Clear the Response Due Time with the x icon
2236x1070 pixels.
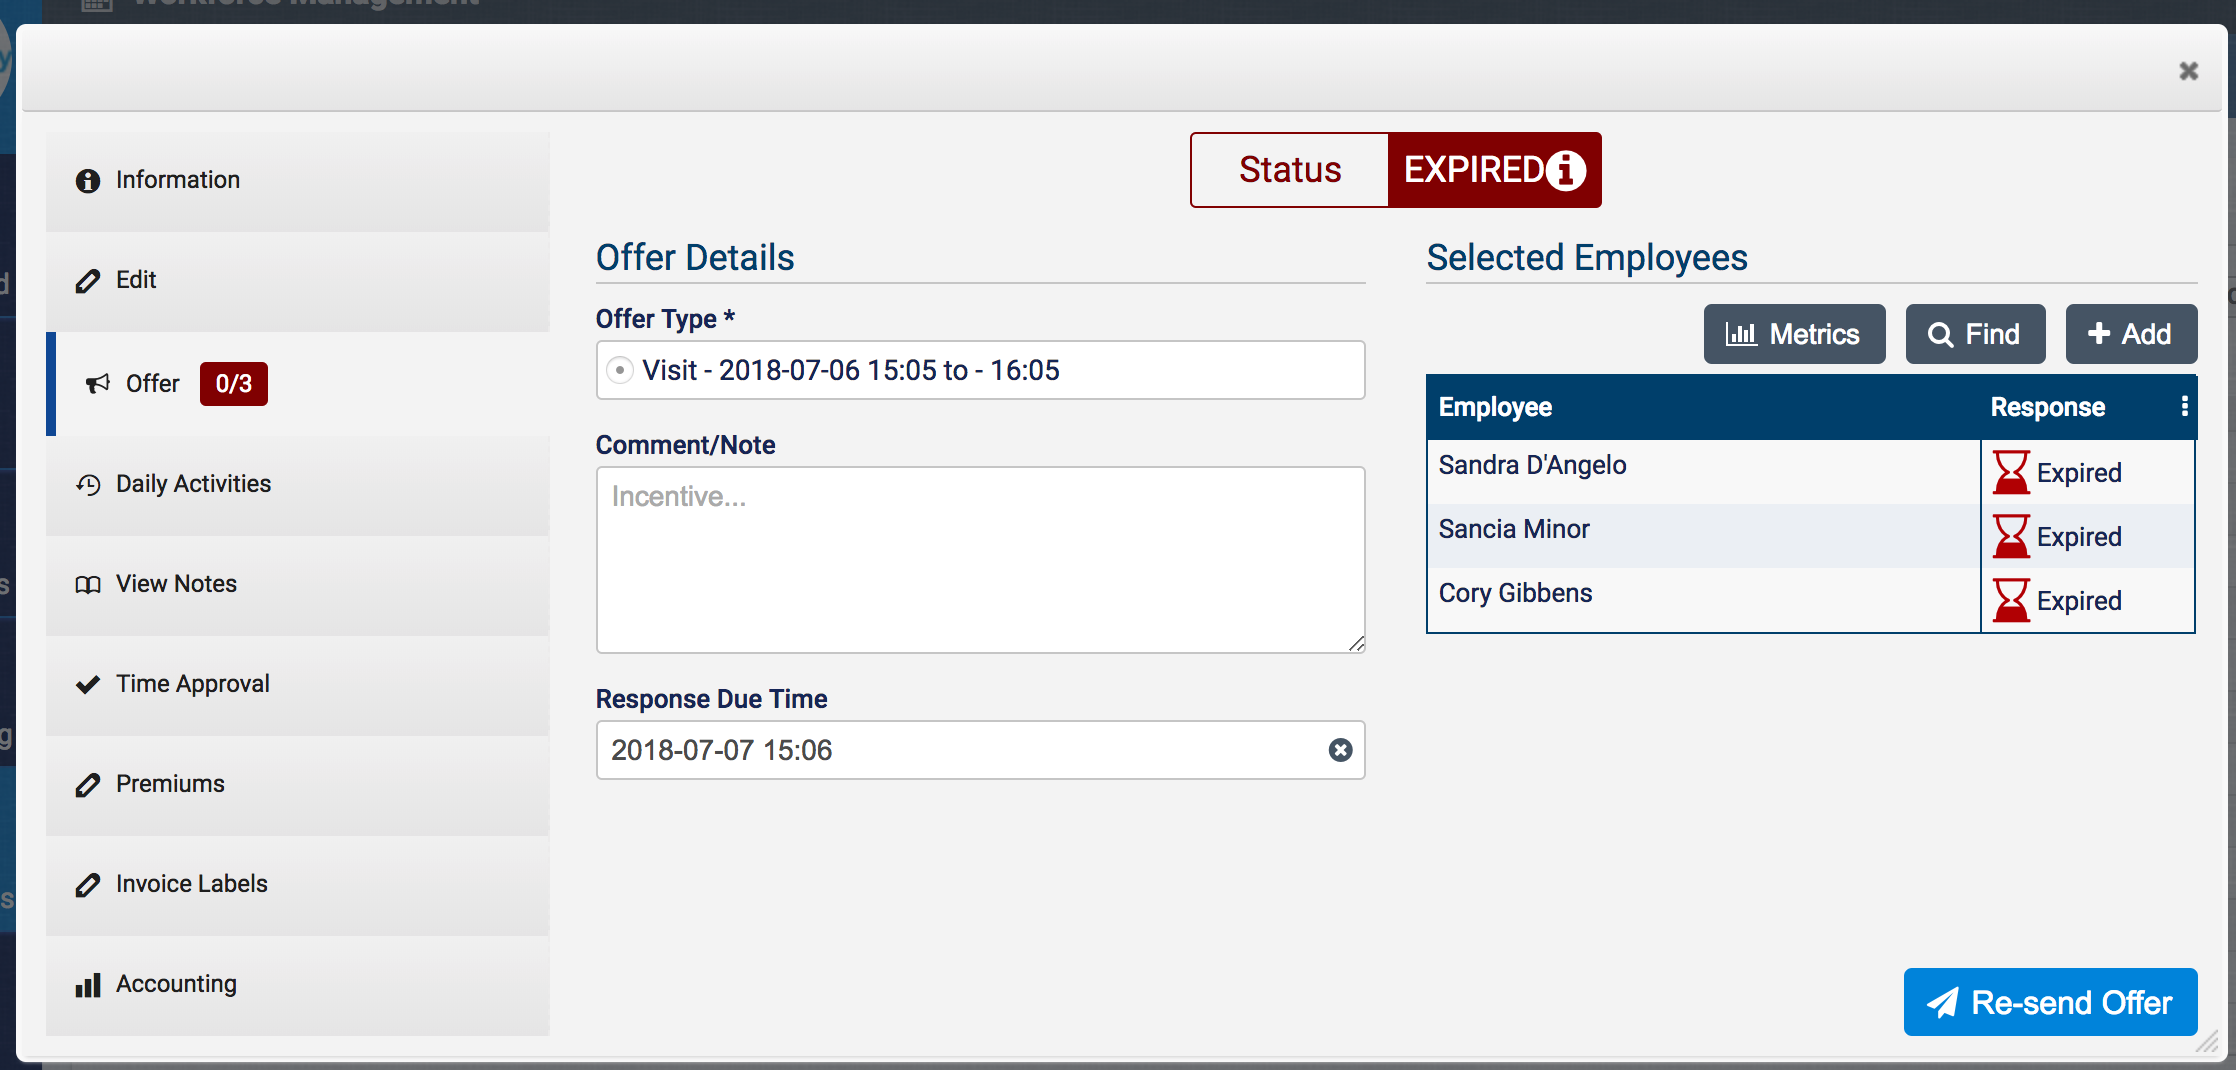click(x=1340, y=750)
